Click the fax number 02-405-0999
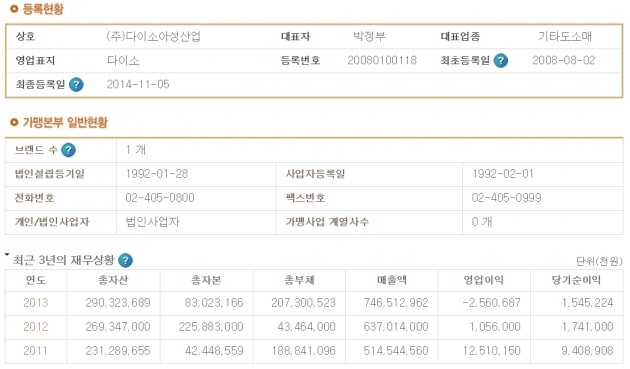The width and height of the screenshot is (630, 369). tap(507, 198)
